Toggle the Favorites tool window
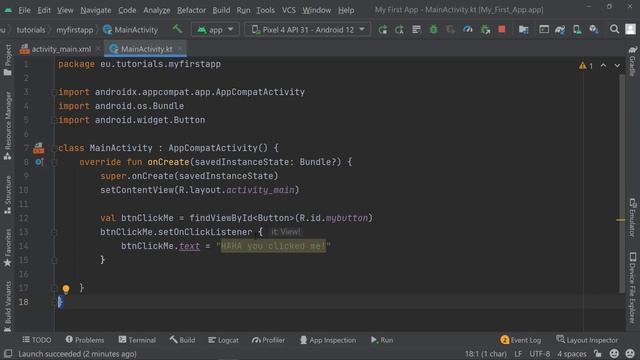The width and height of the screenshot is (640, 360). click(x=7, y=247)
